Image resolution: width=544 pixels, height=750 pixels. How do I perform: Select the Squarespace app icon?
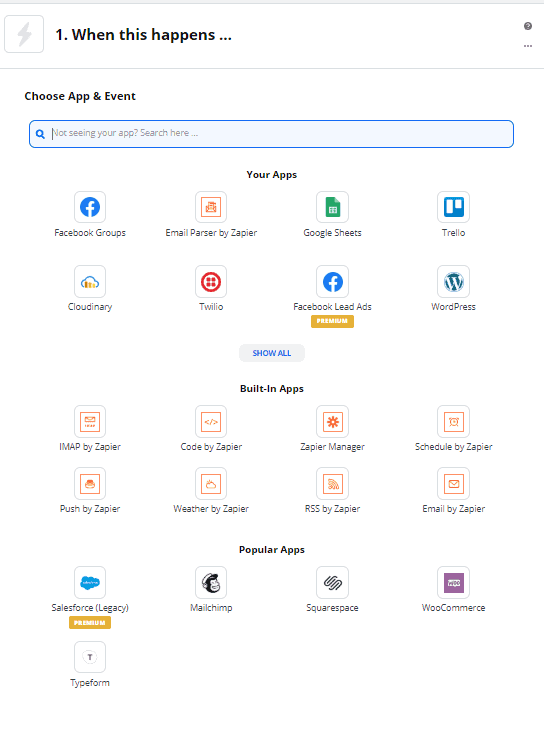(333, 583)
